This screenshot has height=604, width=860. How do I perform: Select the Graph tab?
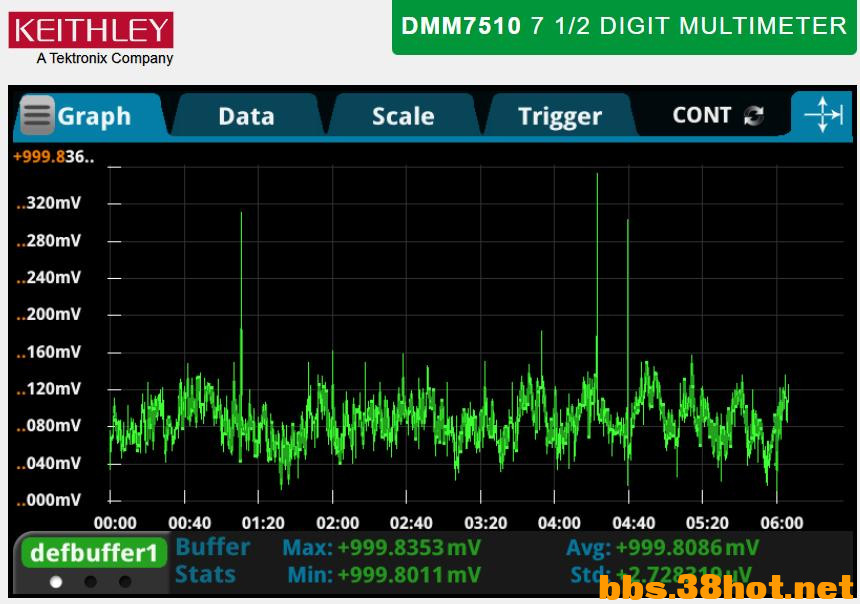[x=94, y=116]
